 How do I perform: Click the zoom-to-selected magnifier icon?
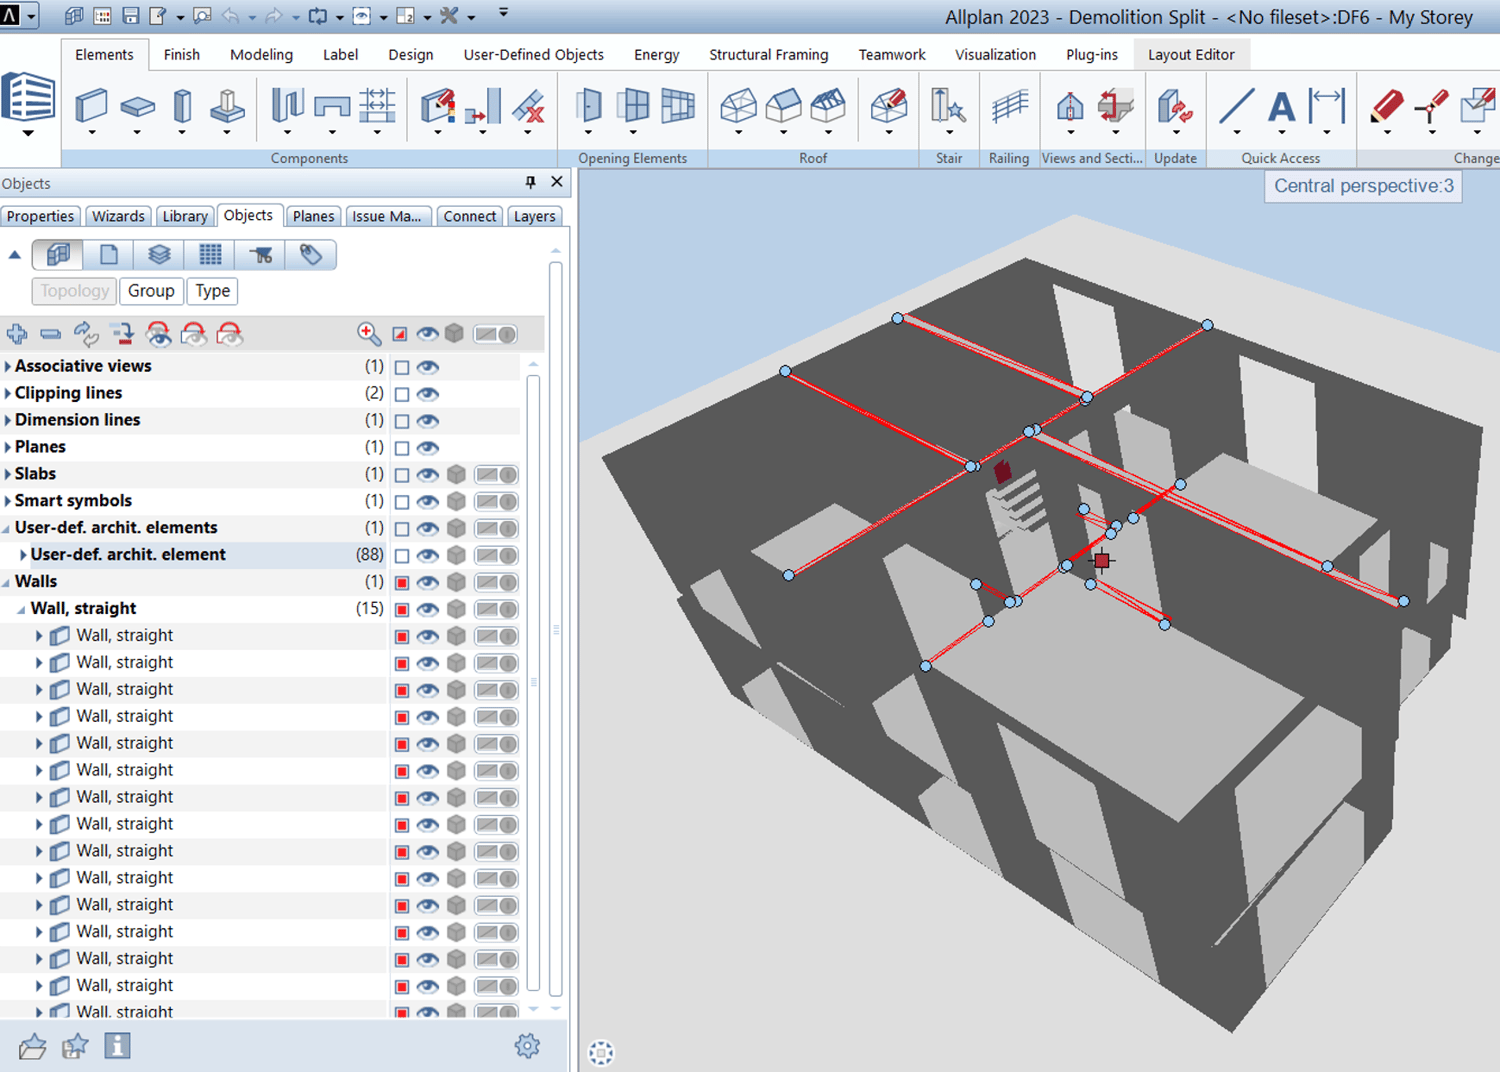(368, 334)
